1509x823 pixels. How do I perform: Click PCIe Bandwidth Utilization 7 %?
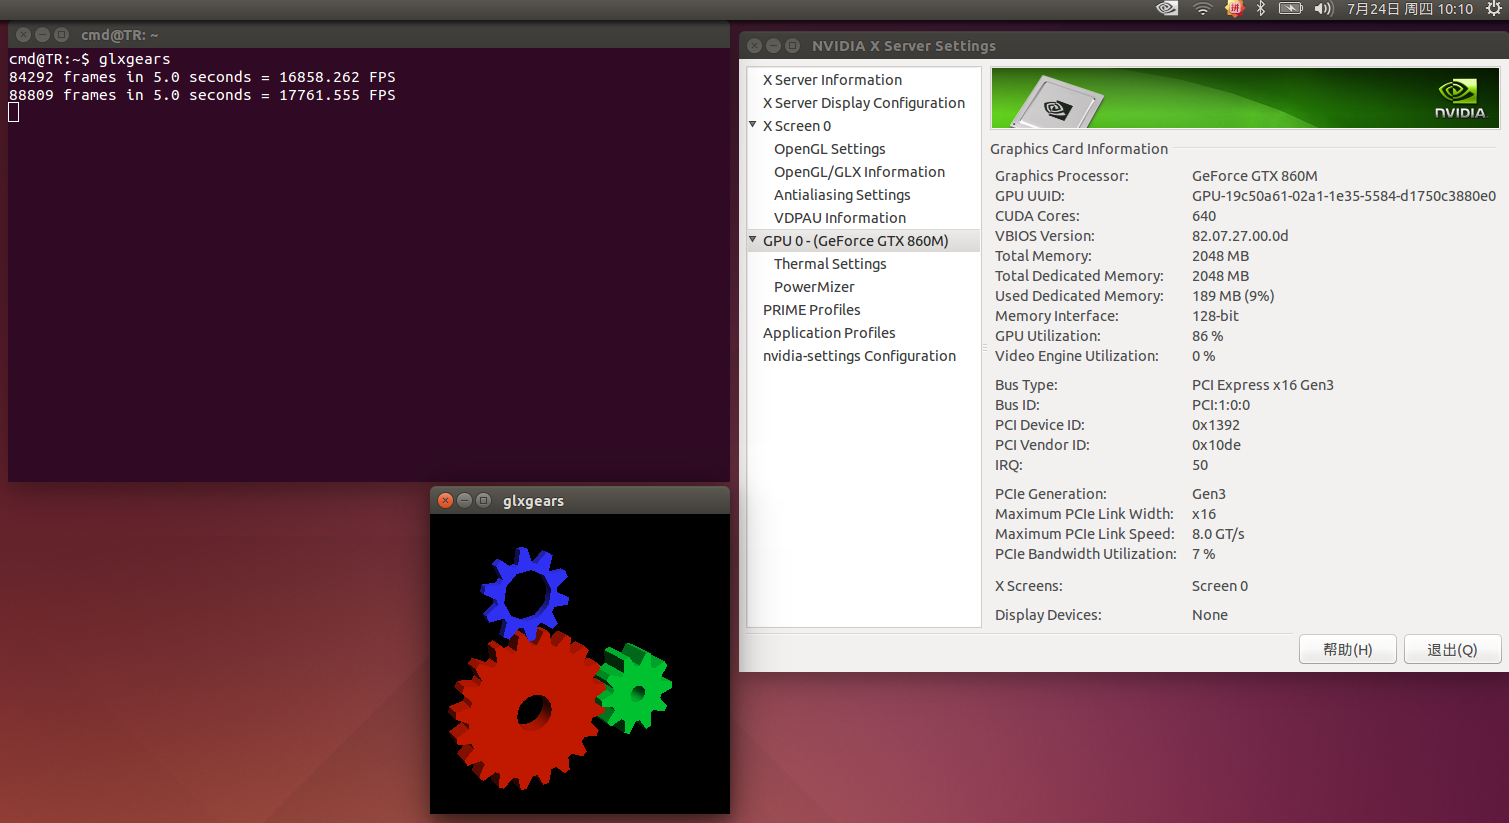[1203, 554]
